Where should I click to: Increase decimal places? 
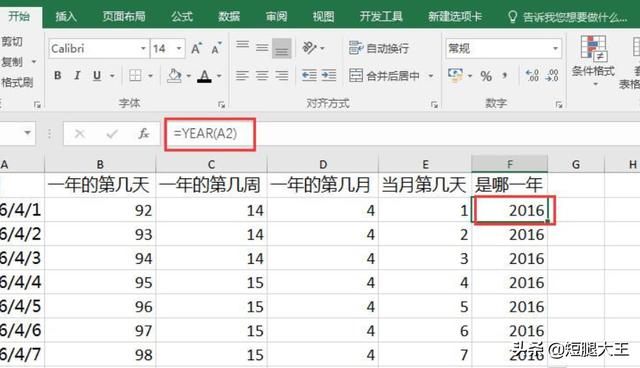click(532, 75)
